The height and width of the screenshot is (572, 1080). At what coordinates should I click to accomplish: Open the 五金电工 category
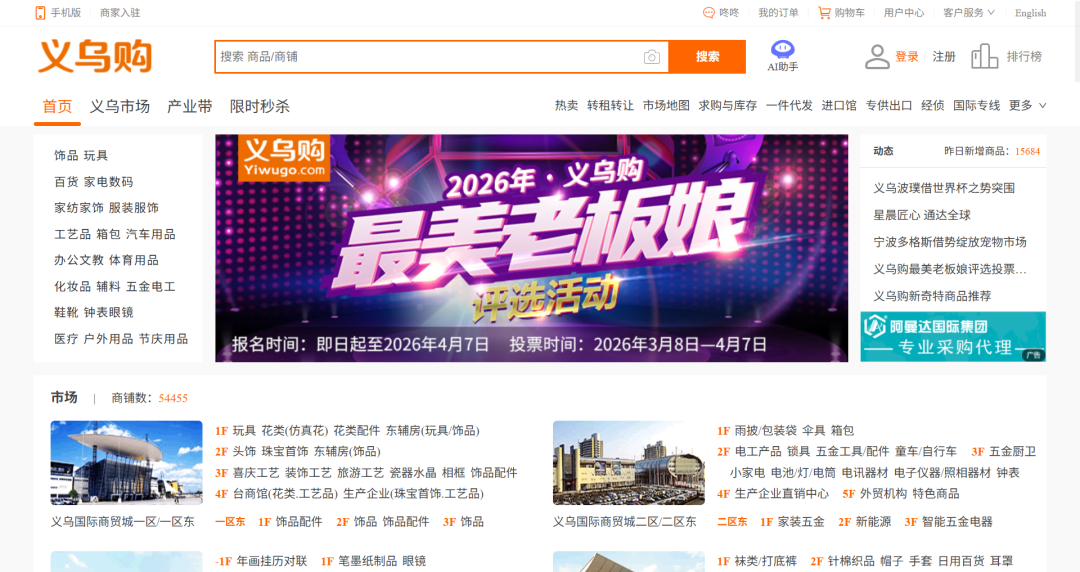pos(150,287)
